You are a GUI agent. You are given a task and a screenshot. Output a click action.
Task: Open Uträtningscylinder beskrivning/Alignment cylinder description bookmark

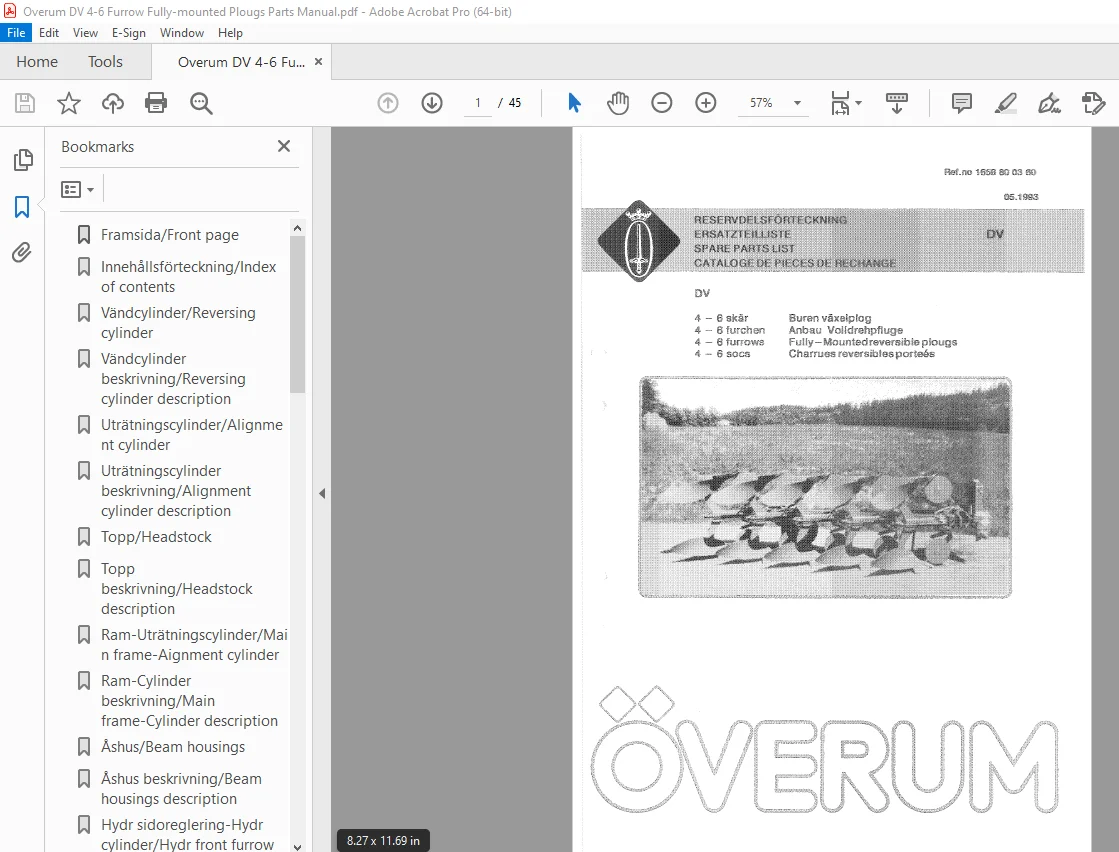176,491
